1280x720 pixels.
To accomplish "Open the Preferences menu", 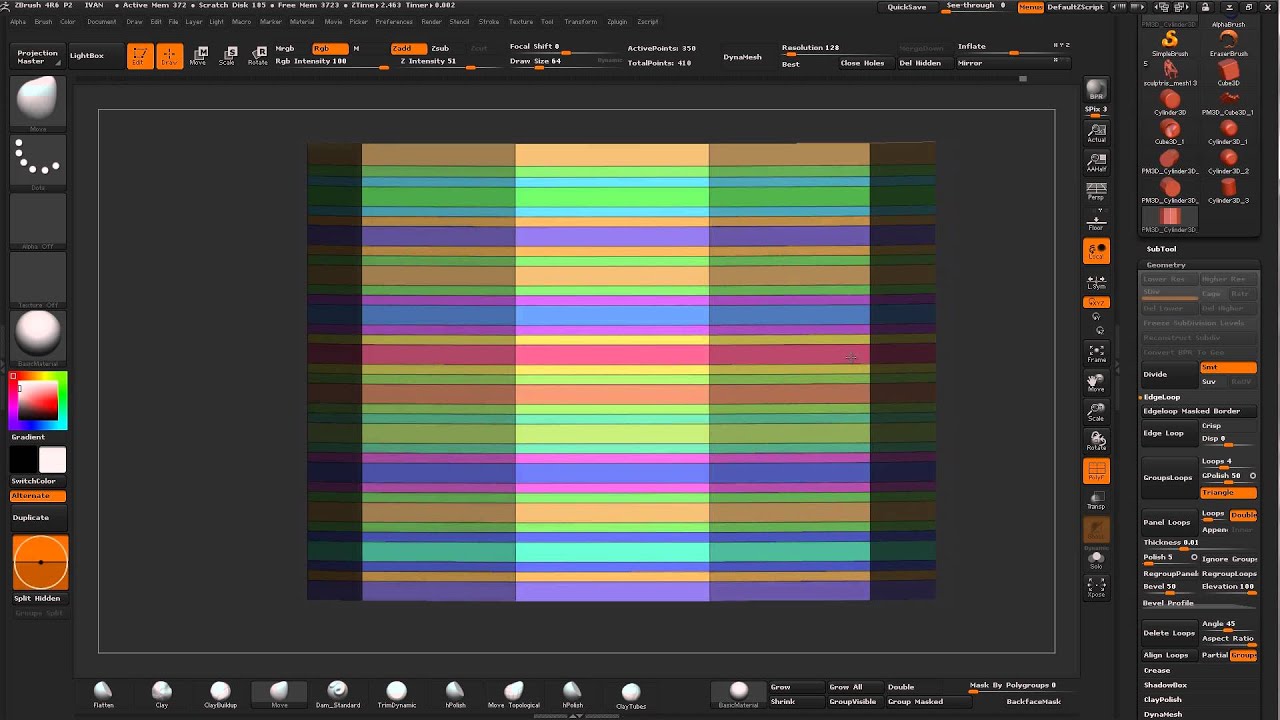I will click(x=394, y=21).
